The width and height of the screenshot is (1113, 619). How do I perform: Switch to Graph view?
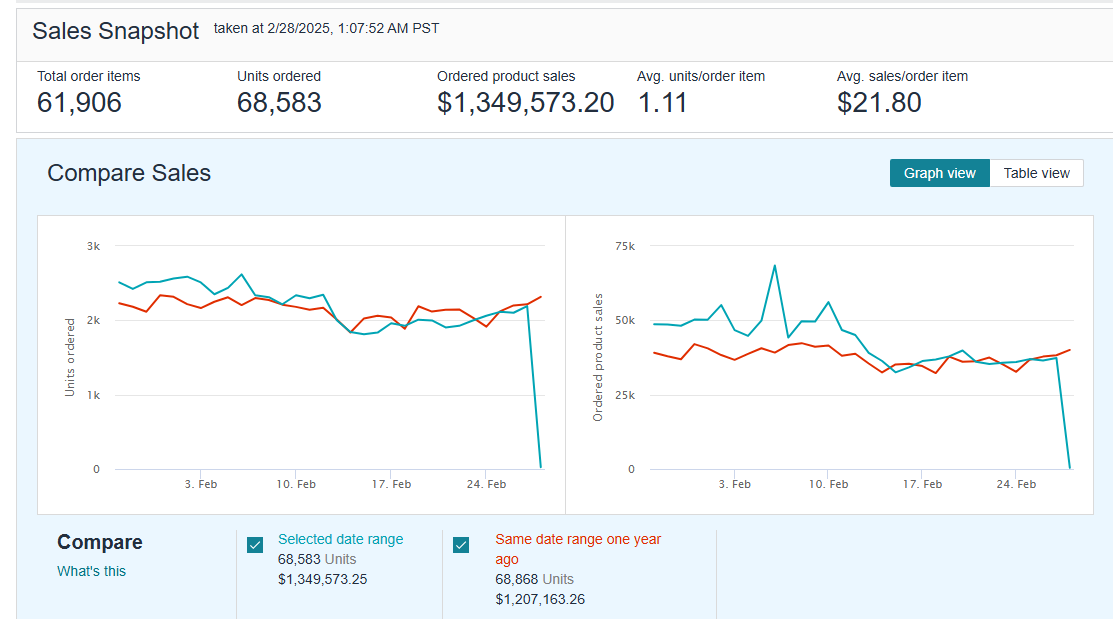click(939, 173)
